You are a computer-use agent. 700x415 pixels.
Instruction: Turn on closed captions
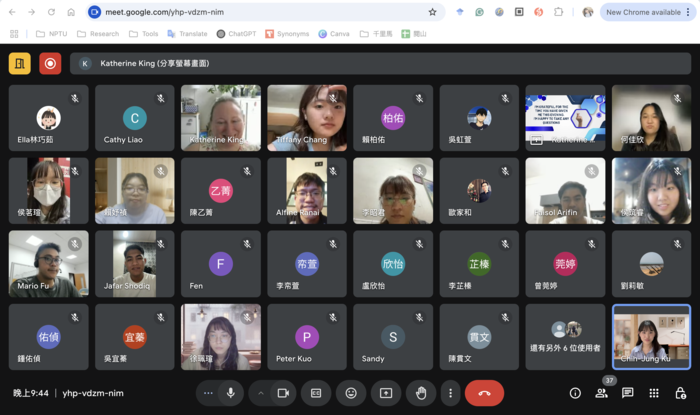point(316,393)
